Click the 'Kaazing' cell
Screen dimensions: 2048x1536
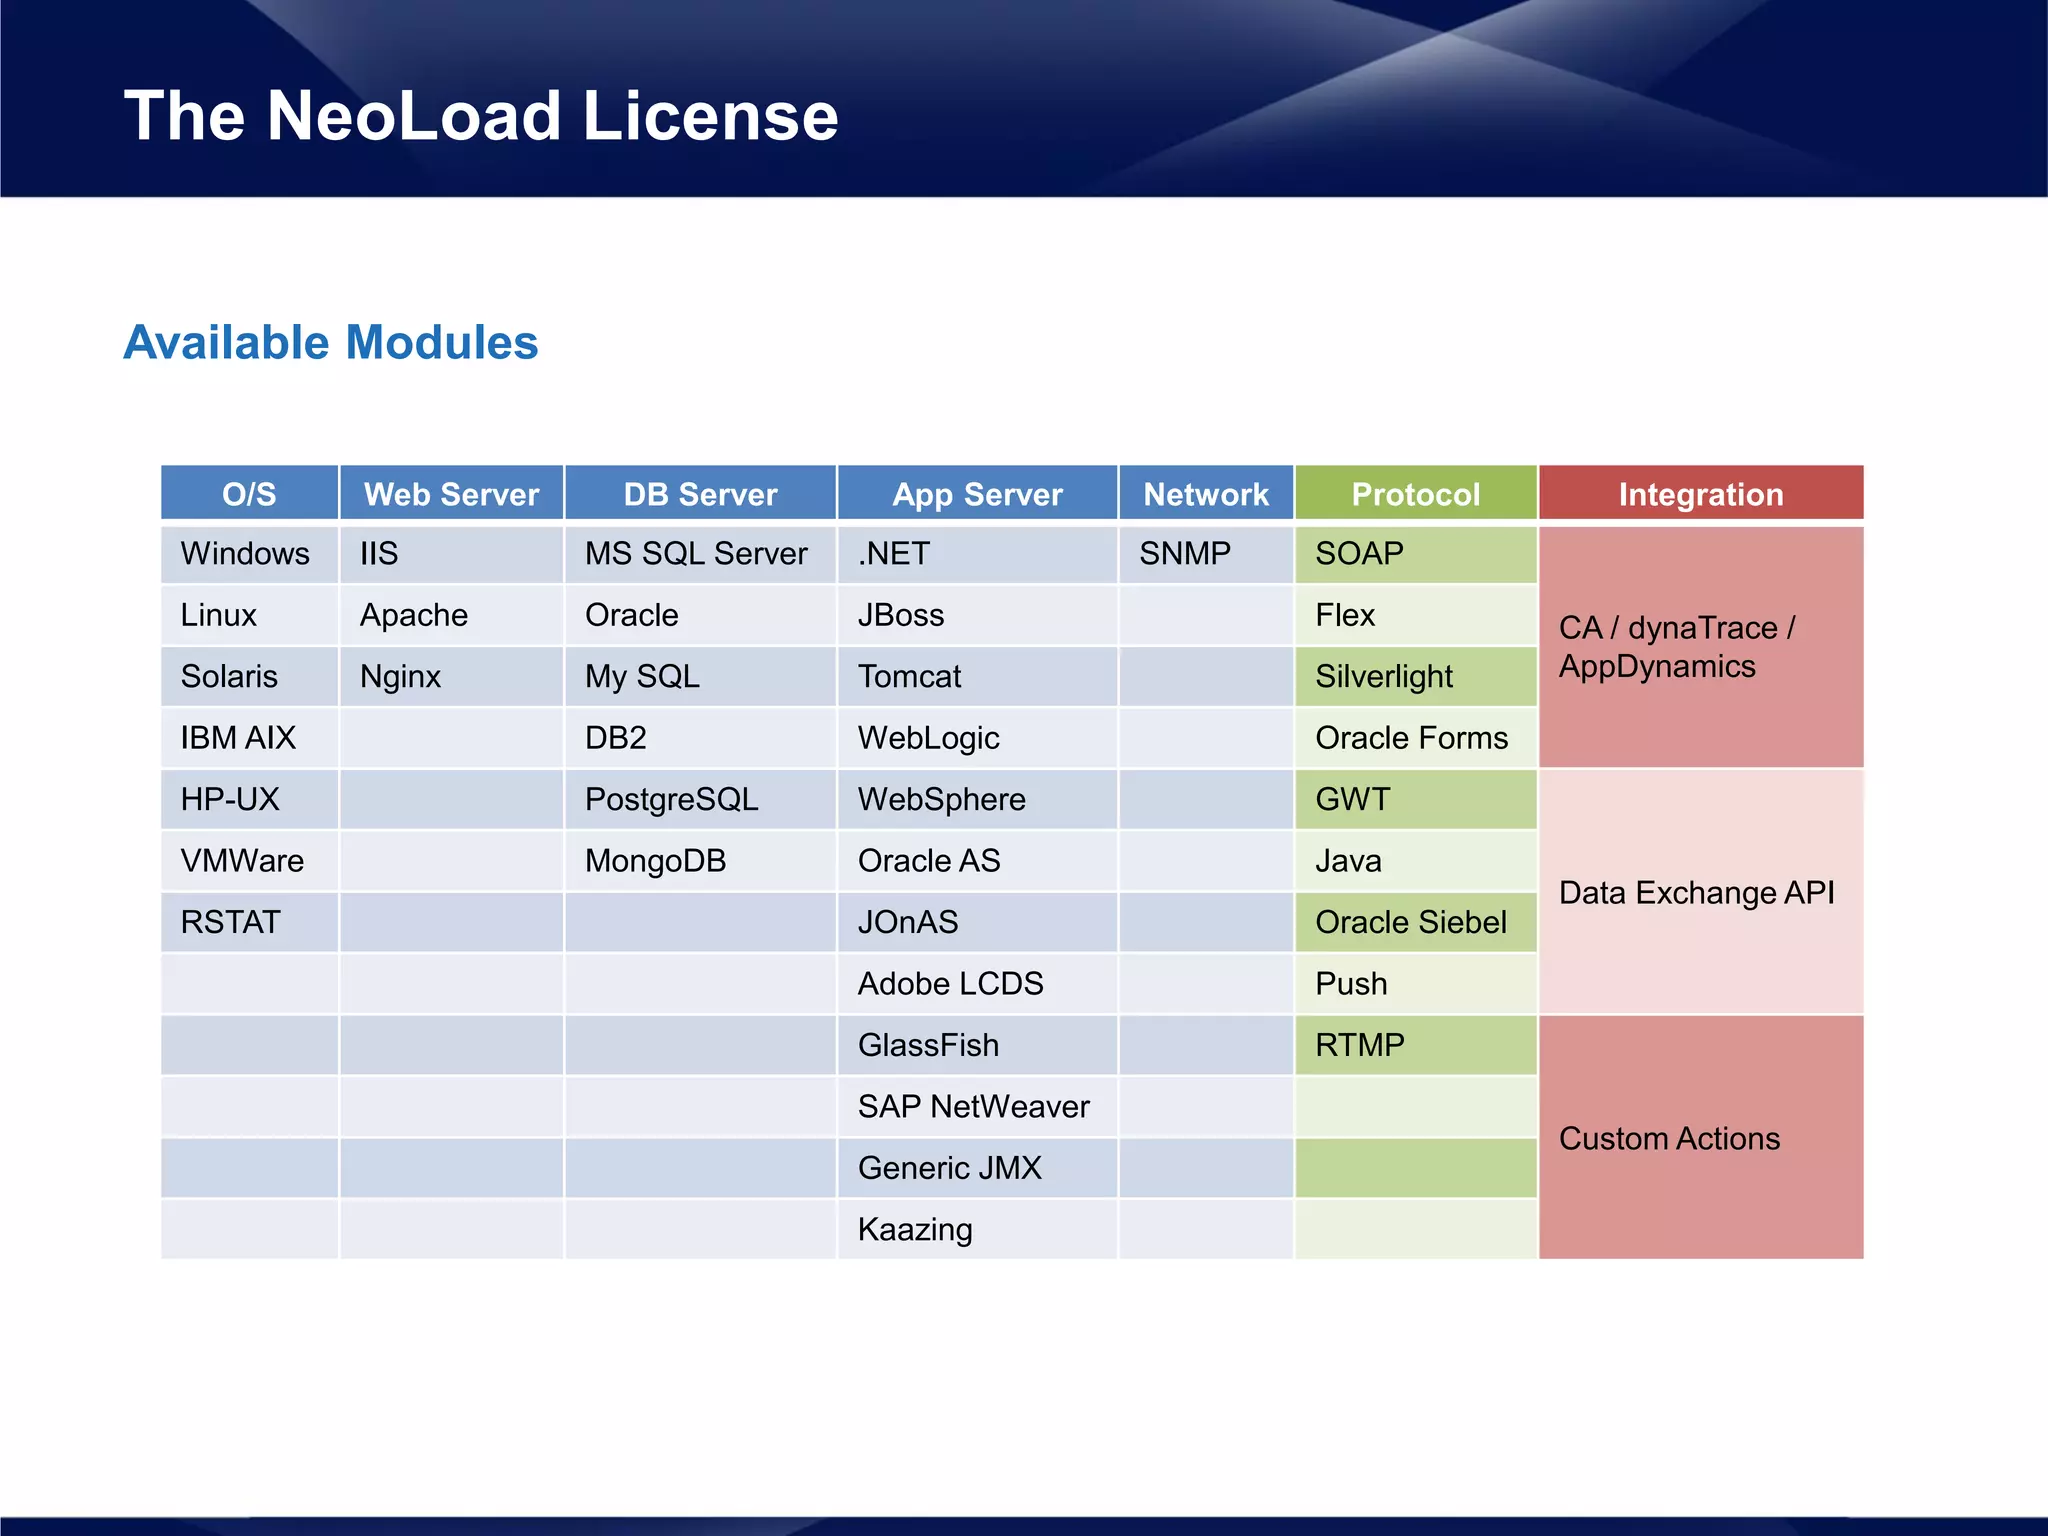(x=978, y=1229)
